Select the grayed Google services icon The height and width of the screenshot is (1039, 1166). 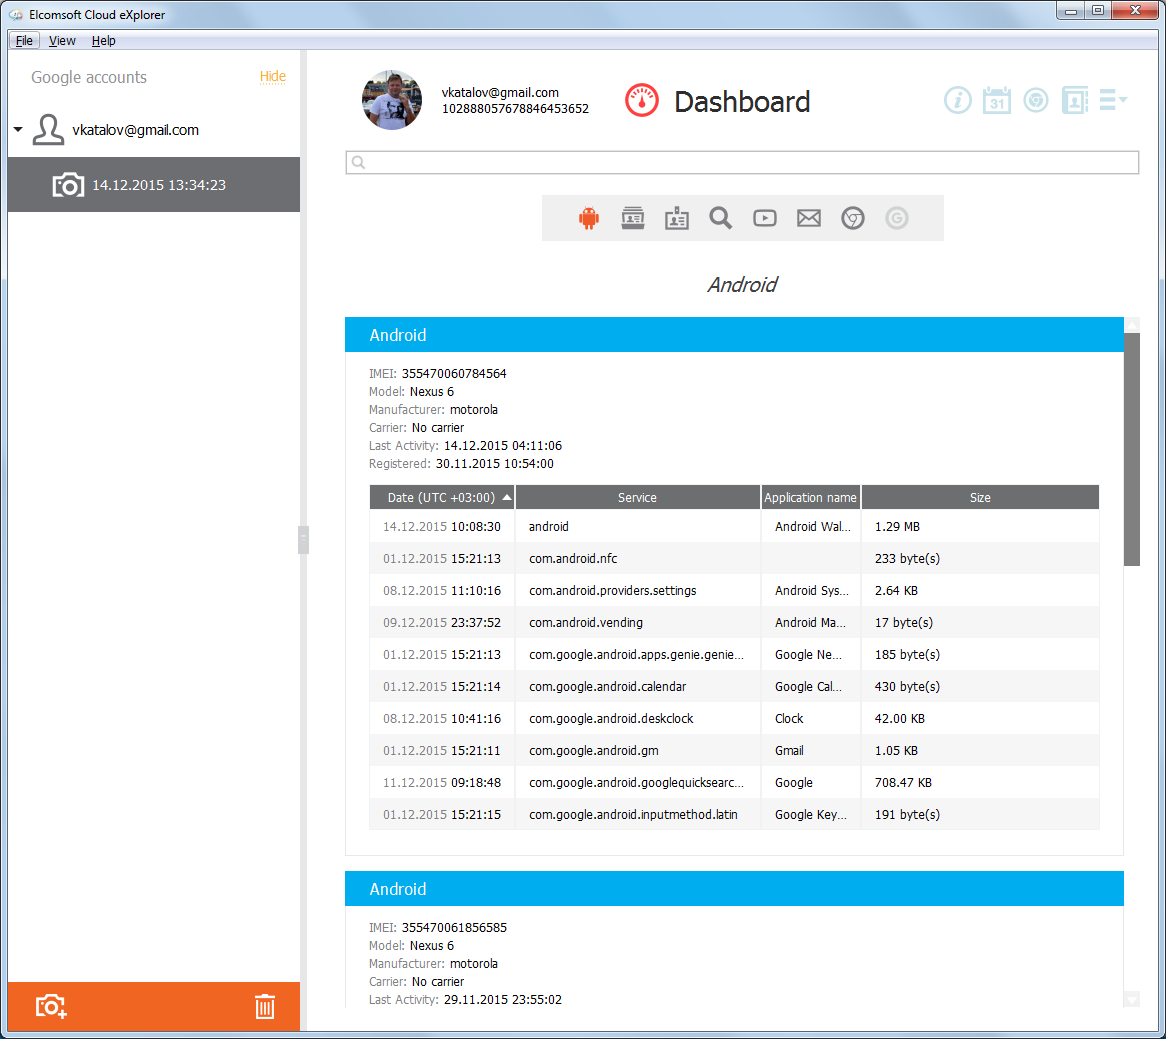897,218
